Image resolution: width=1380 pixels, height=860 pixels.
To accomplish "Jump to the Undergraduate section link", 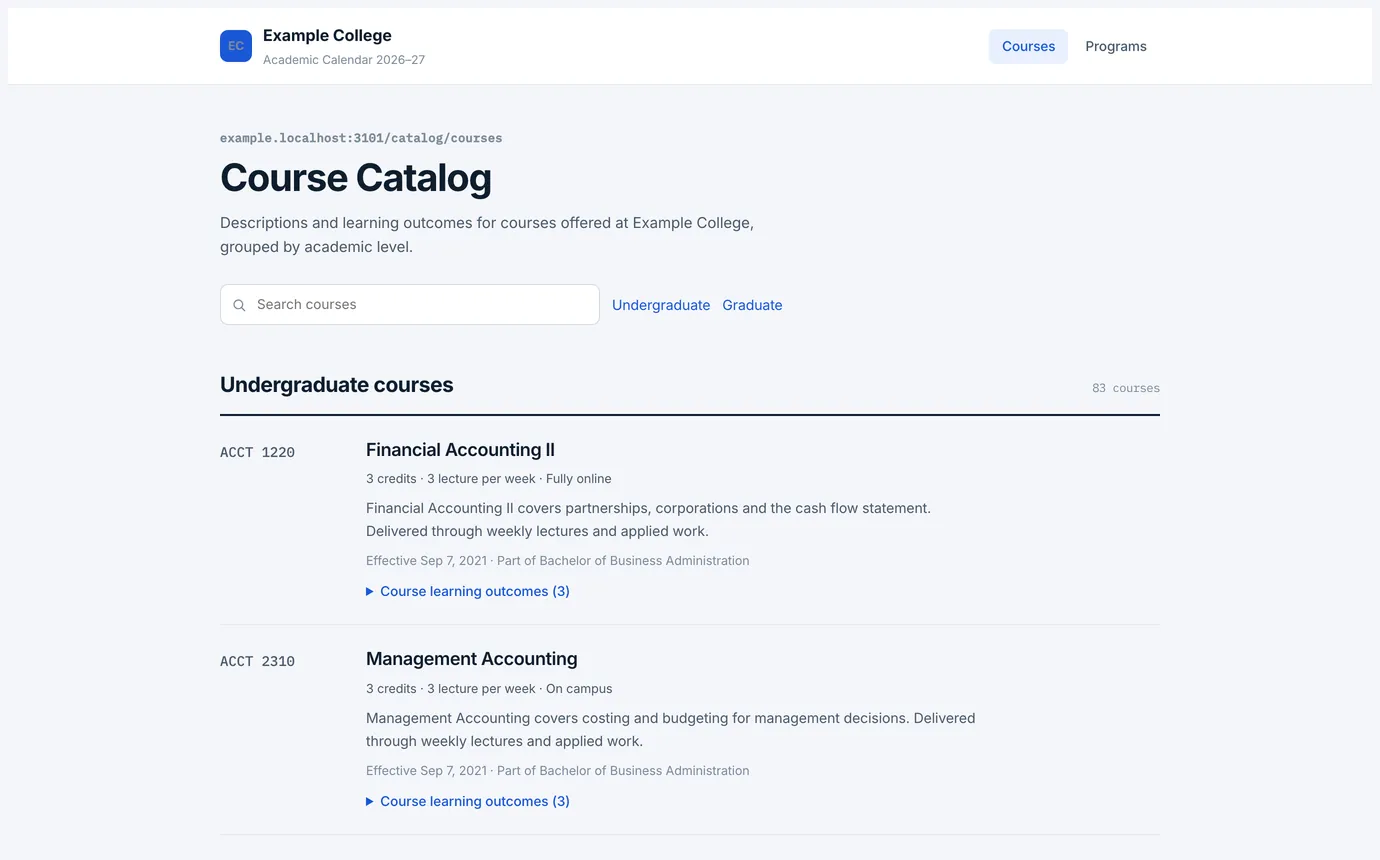I will 661,305.
